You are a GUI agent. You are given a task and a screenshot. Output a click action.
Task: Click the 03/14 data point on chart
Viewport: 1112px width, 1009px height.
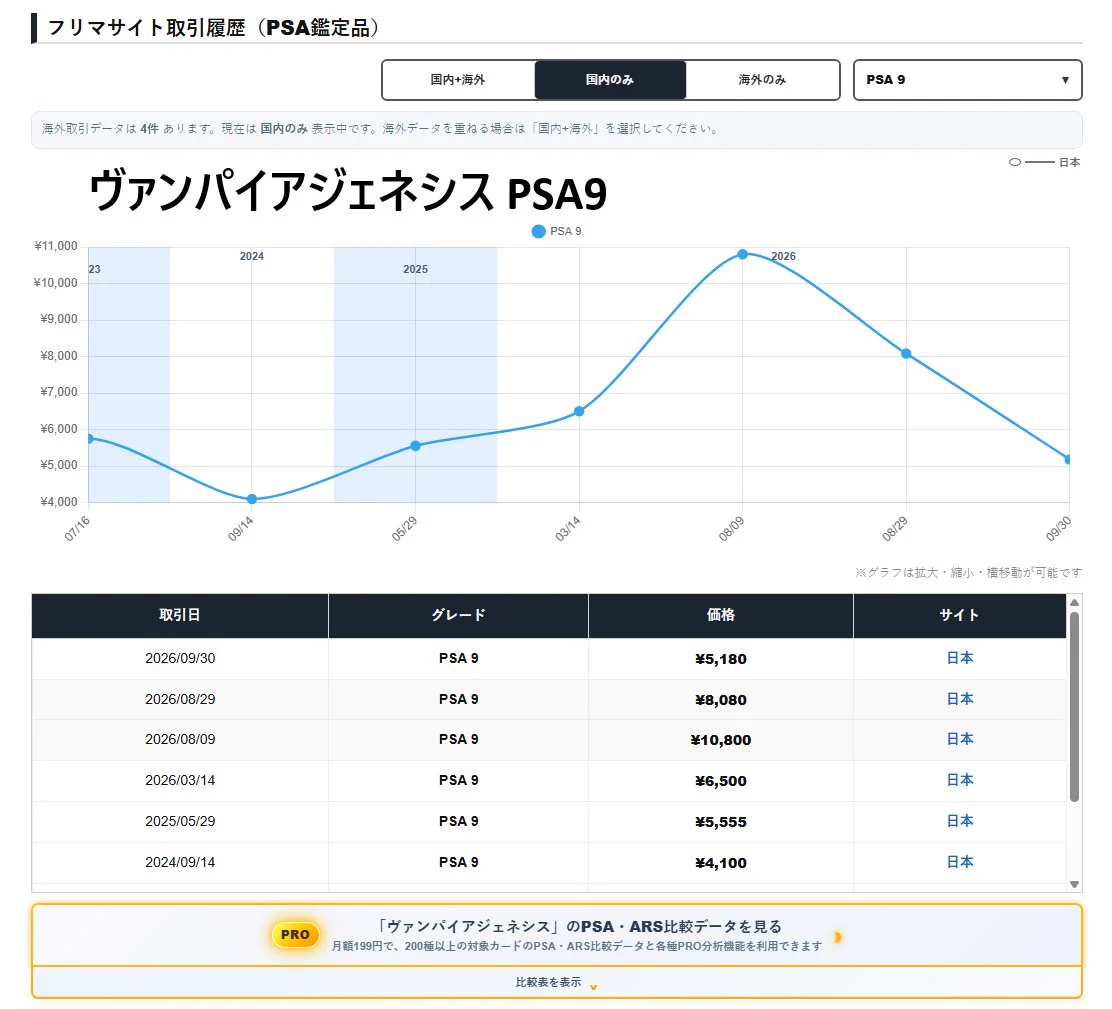coord(579,411)
